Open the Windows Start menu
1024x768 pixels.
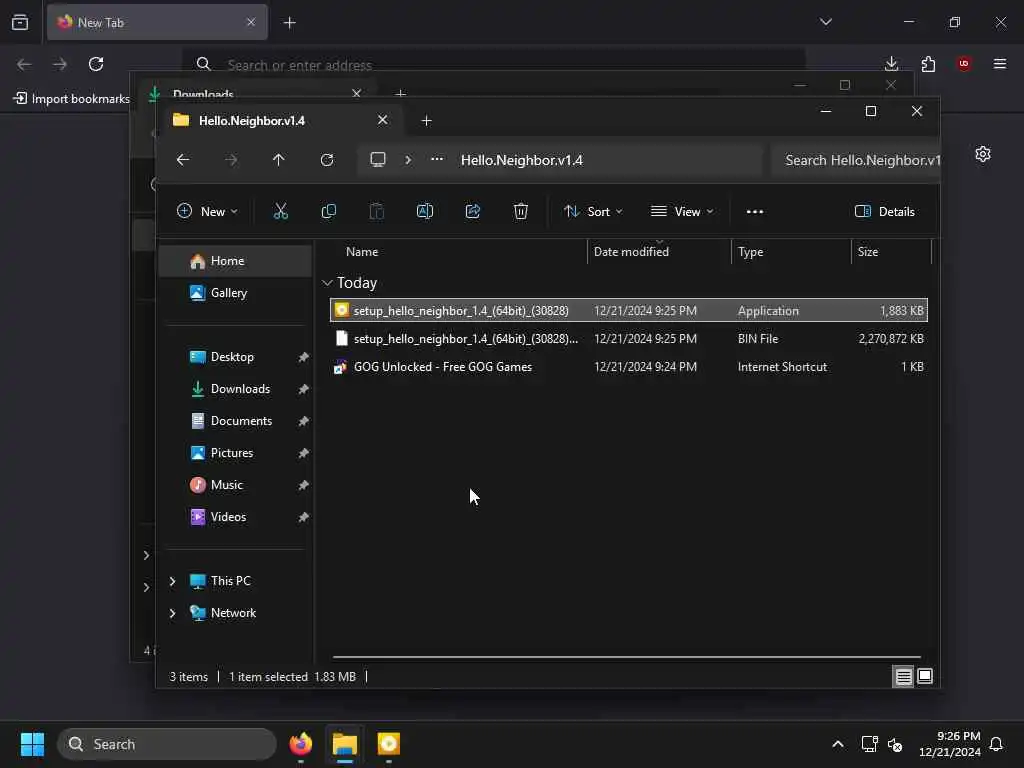pos(32,744)
